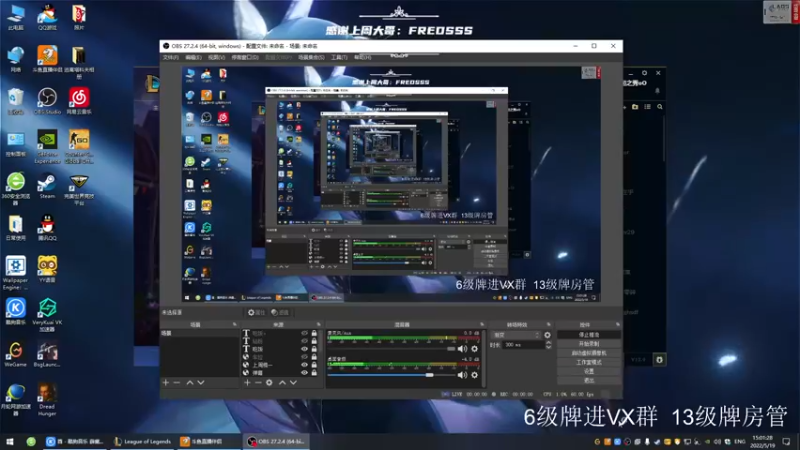
Task: Open the Steam desktop shortcut
Action: pos(47,186)
